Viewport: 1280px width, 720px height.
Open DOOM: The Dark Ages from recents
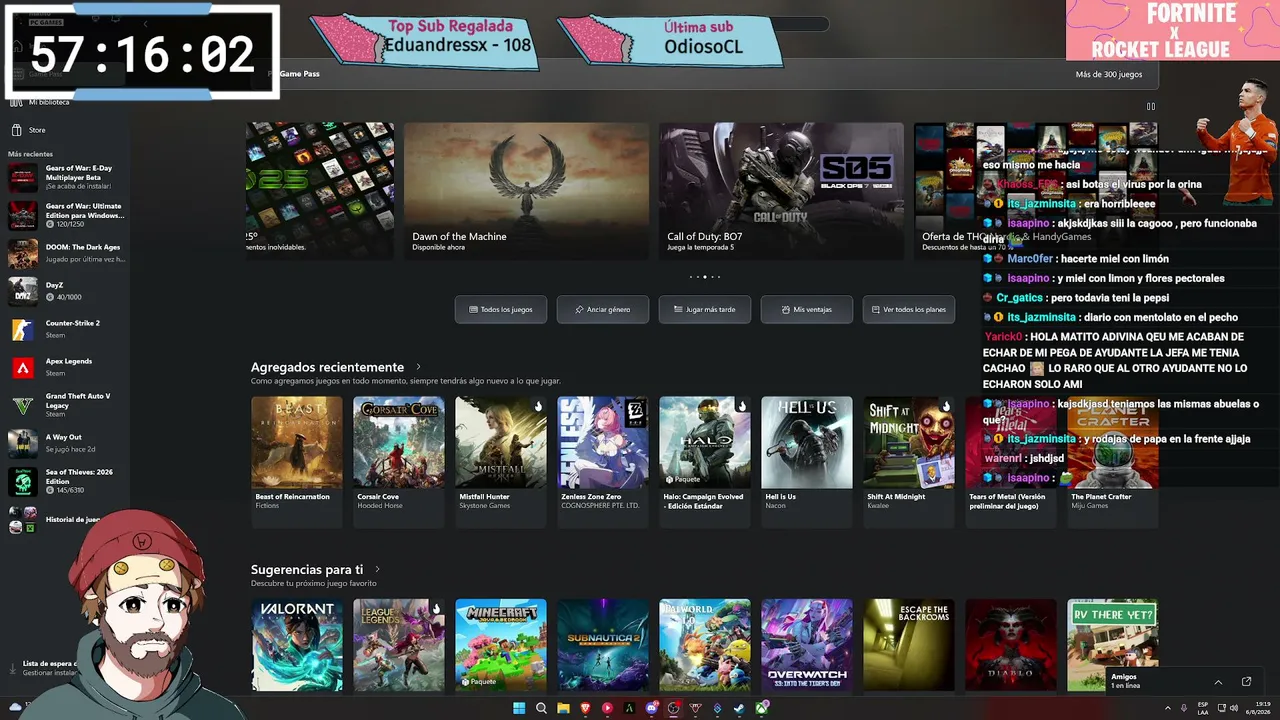pyautogui.click(x=65, y=253)
